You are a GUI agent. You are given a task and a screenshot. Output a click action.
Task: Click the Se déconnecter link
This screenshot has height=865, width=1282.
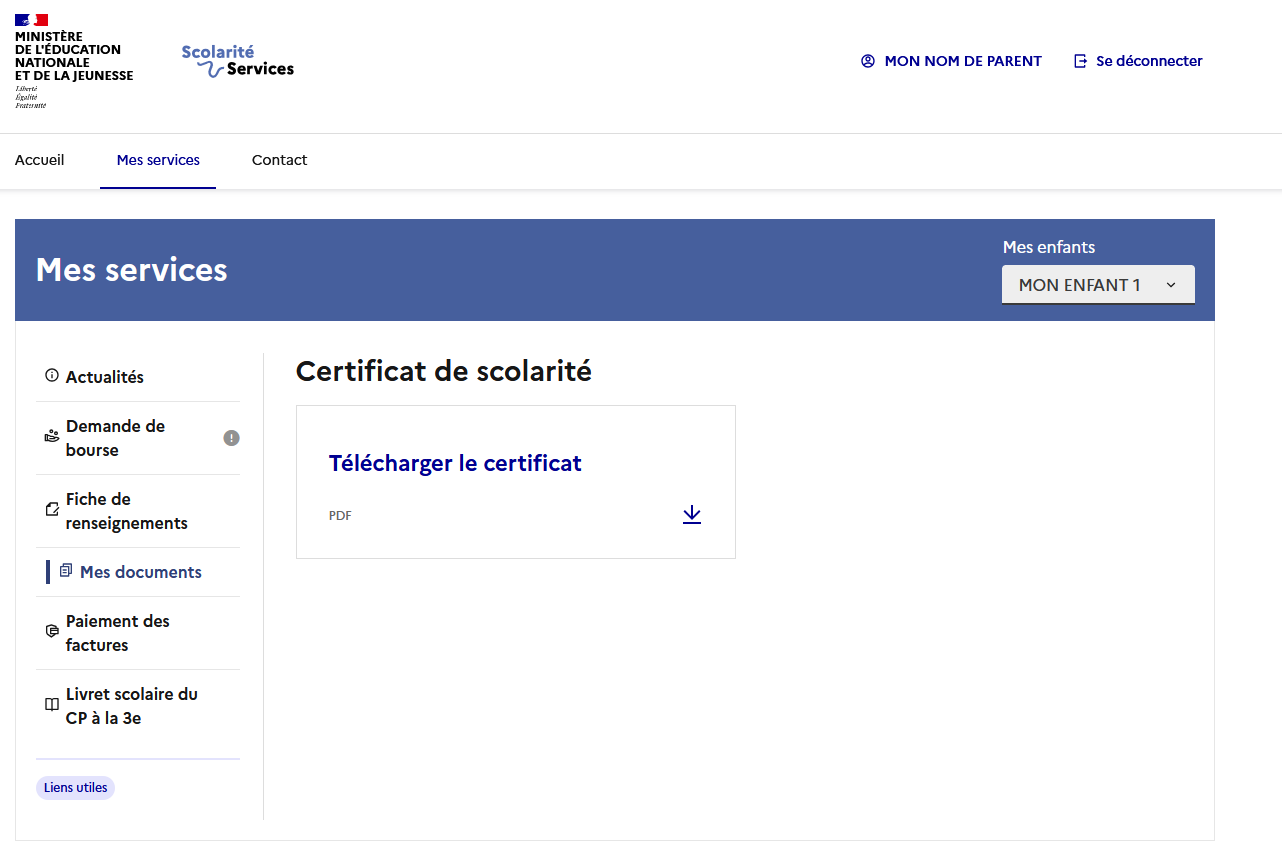[1149, 61]
